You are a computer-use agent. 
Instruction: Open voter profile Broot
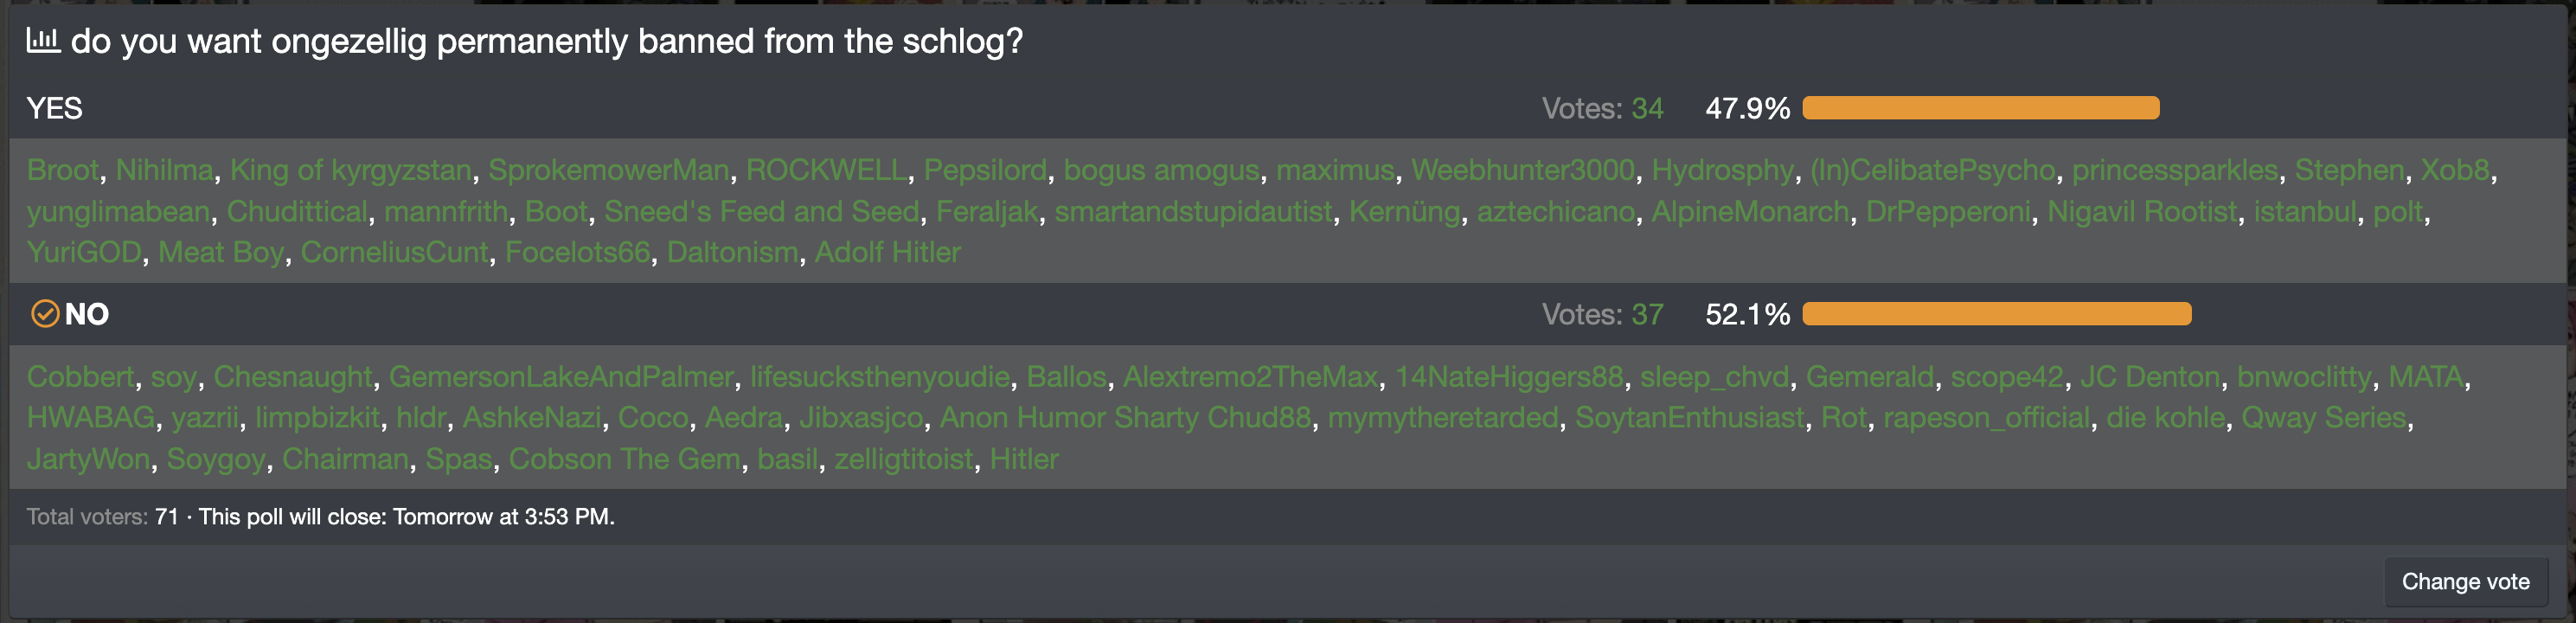[x=63, y=170]
